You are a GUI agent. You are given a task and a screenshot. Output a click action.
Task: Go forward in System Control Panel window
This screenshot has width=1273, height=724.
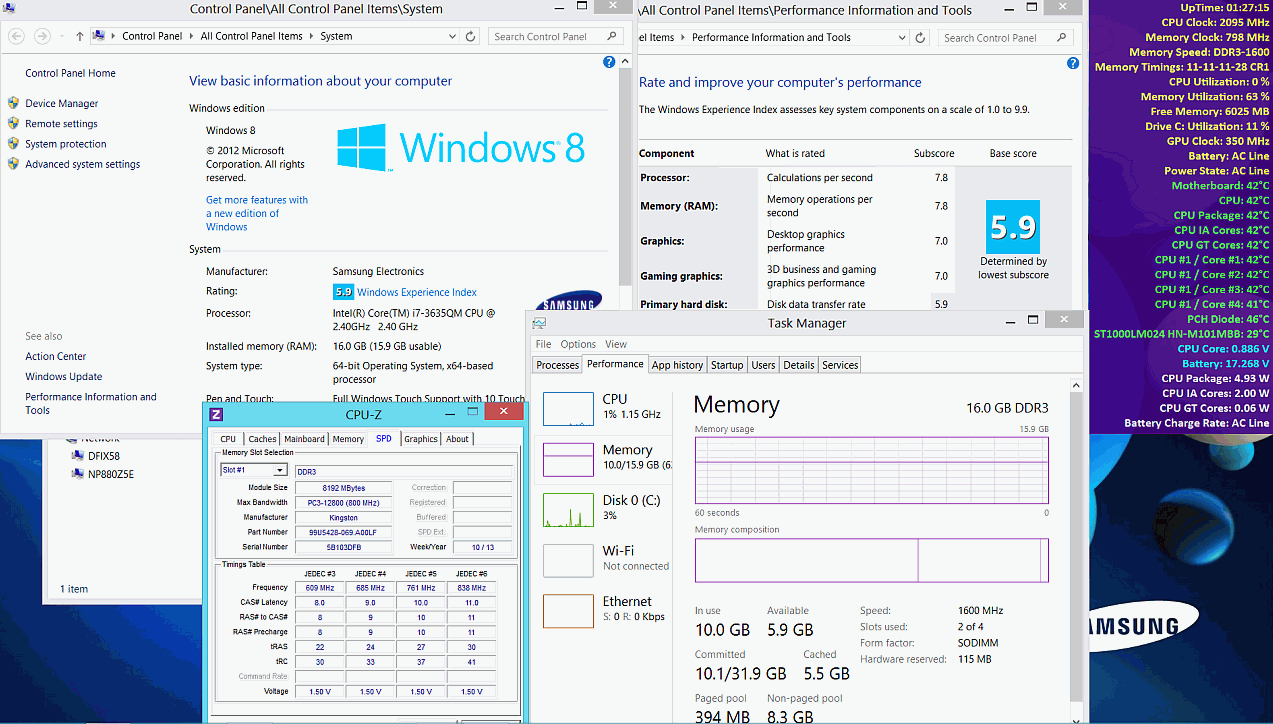[42, 36]
